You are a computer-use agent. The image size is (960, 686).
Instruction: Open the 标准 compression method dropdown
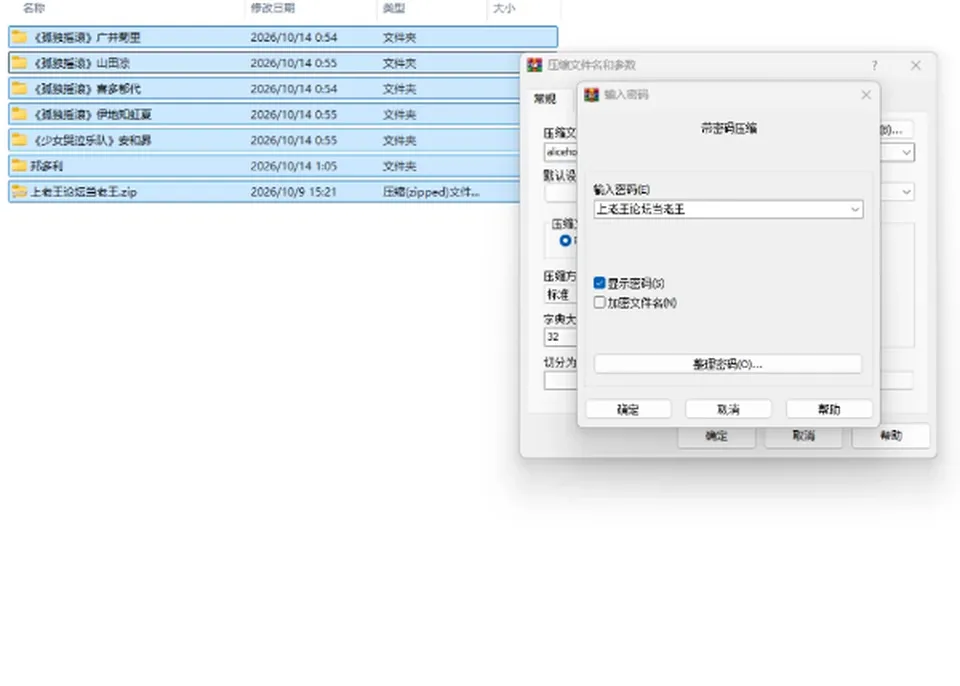coord(561,295)
